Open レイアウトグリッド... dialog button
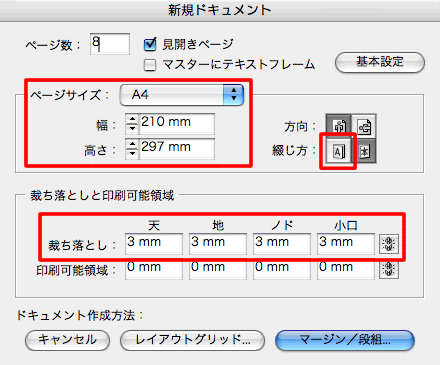This screenshot has width=440, height=365. [192, 340]
